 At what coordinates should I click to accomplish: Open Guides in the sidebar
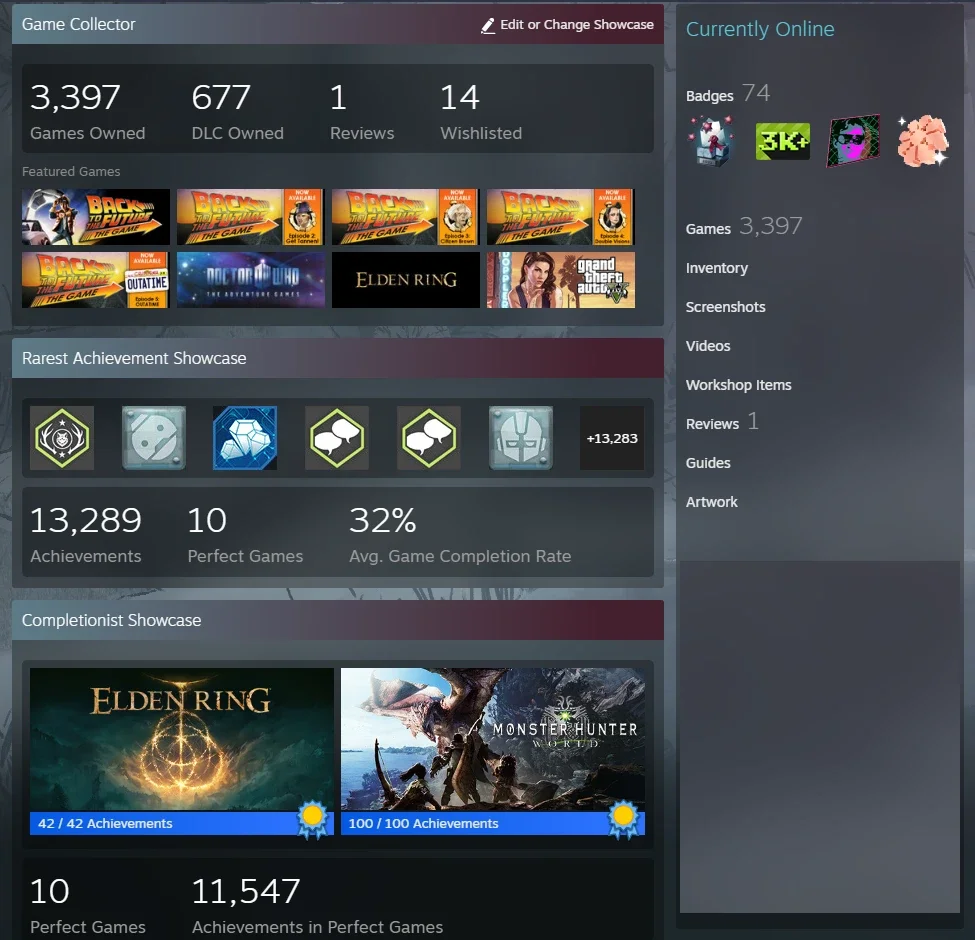point(708,463)
